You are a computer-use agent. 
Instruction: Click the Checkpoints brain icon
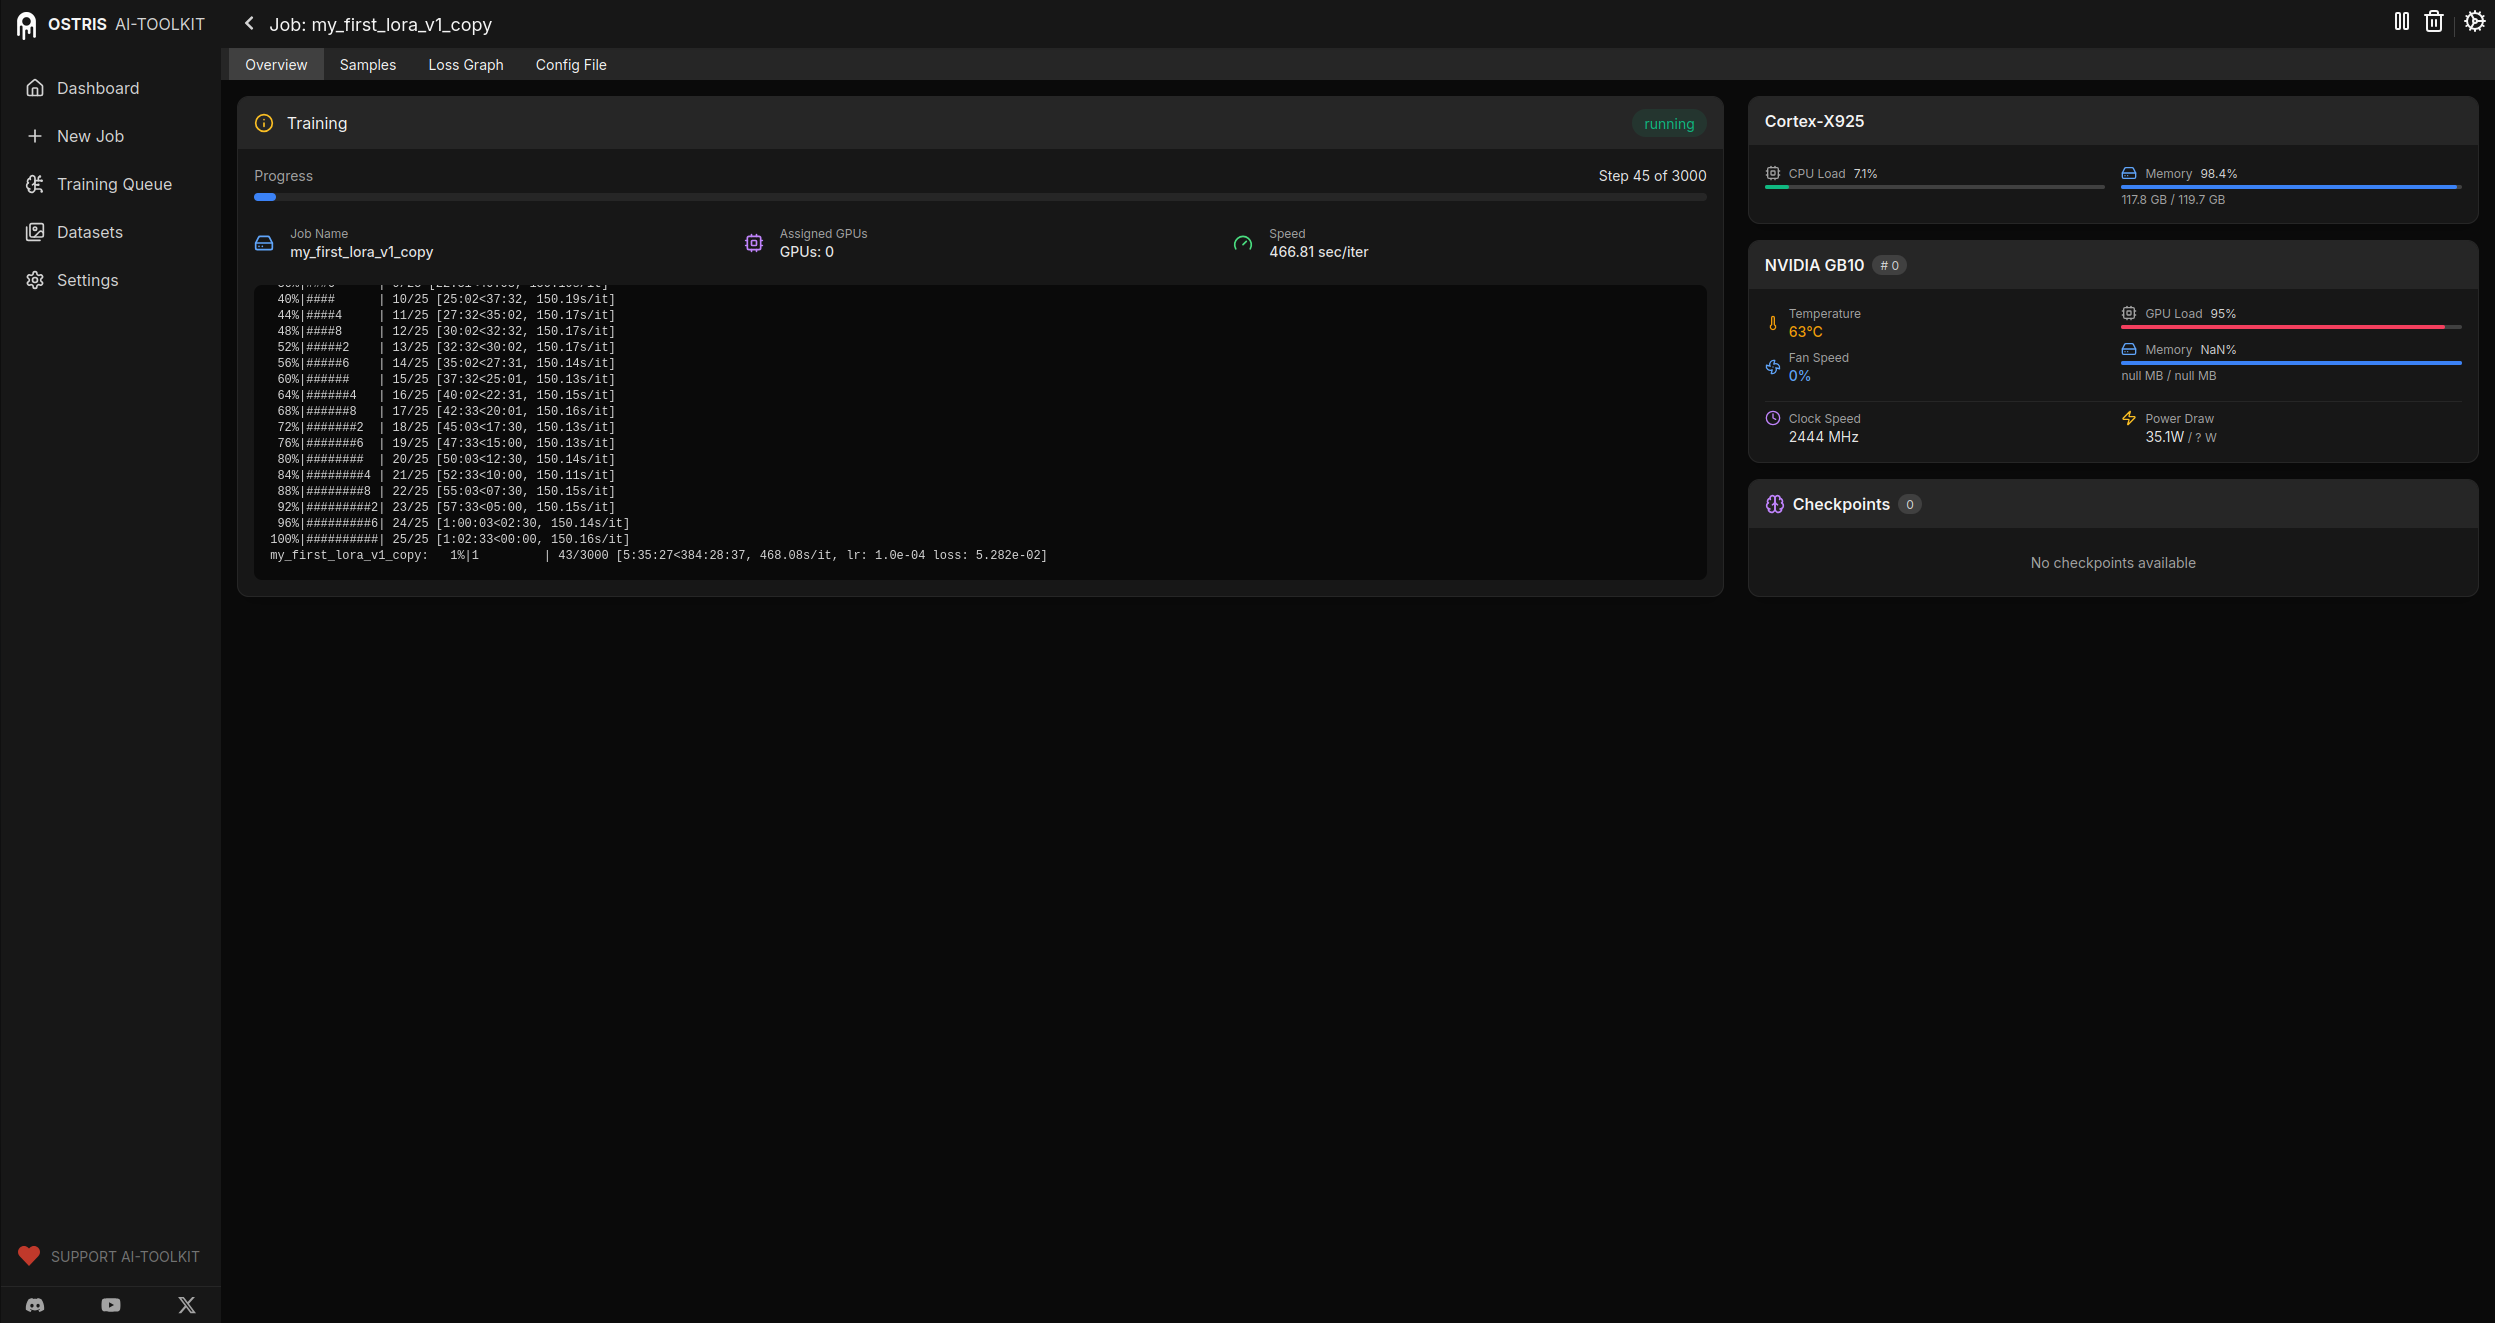pos(1774,504)
